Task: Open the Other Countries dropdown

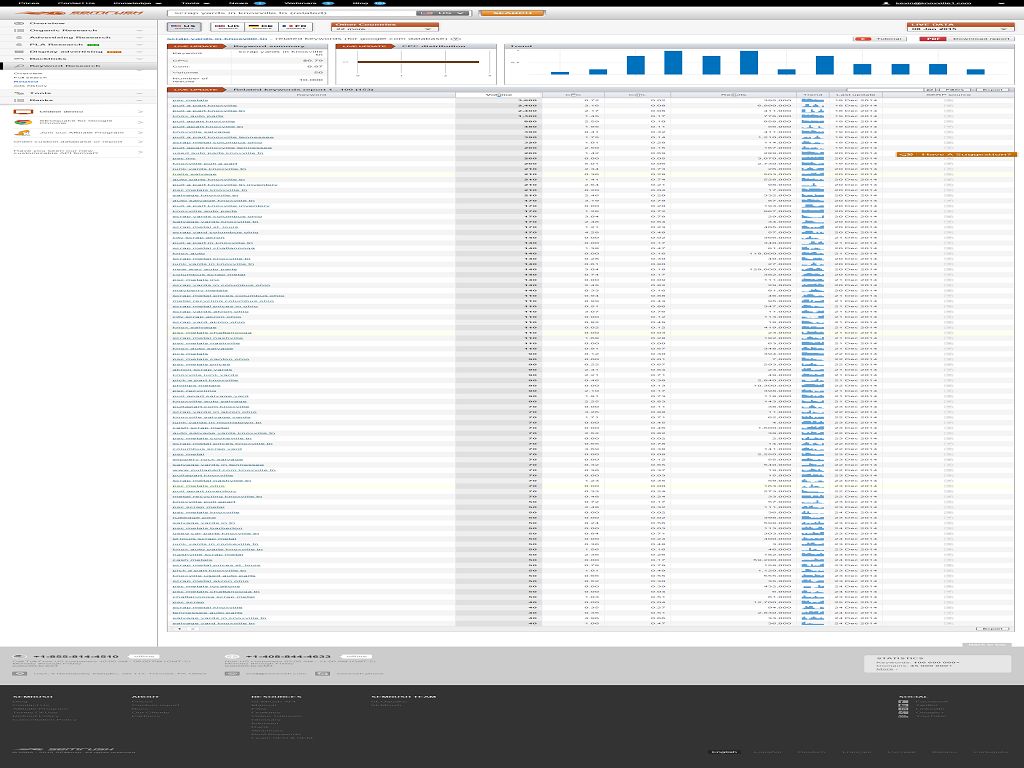Action: coord(384,29)
